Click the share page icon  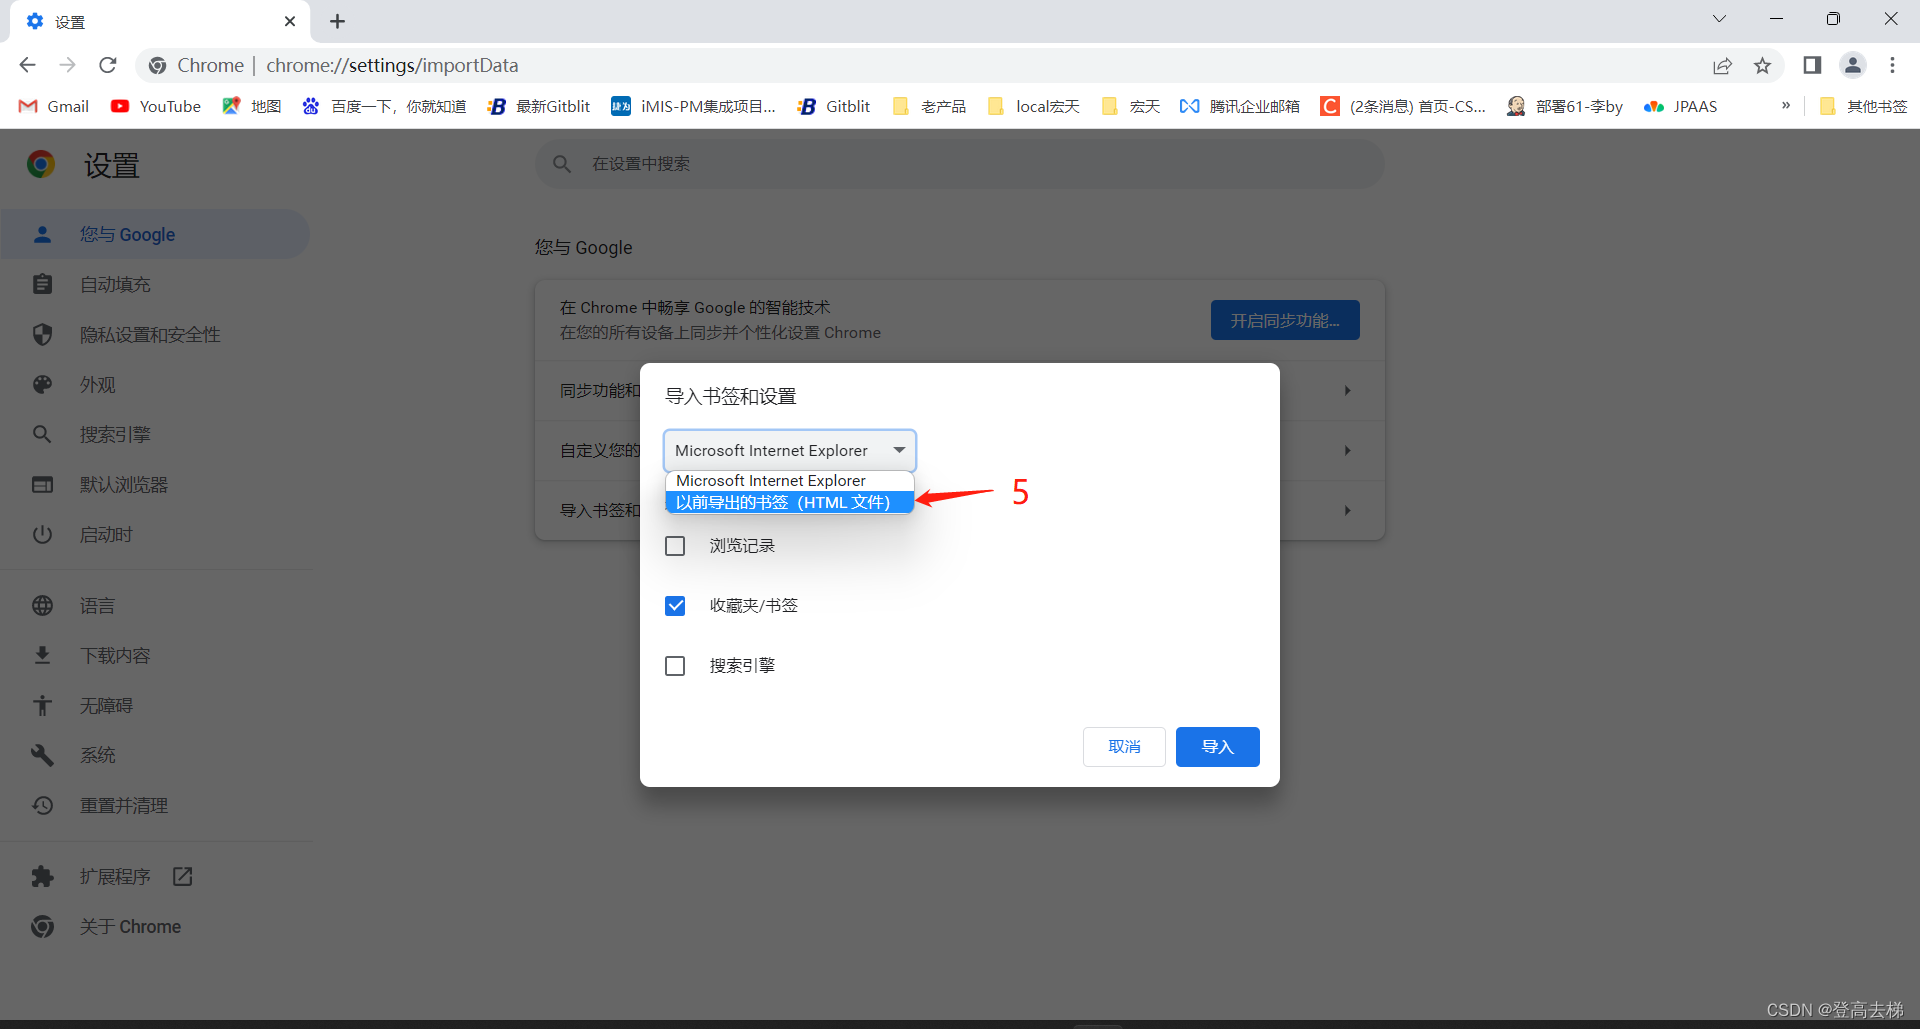[x=1722, y=65]
